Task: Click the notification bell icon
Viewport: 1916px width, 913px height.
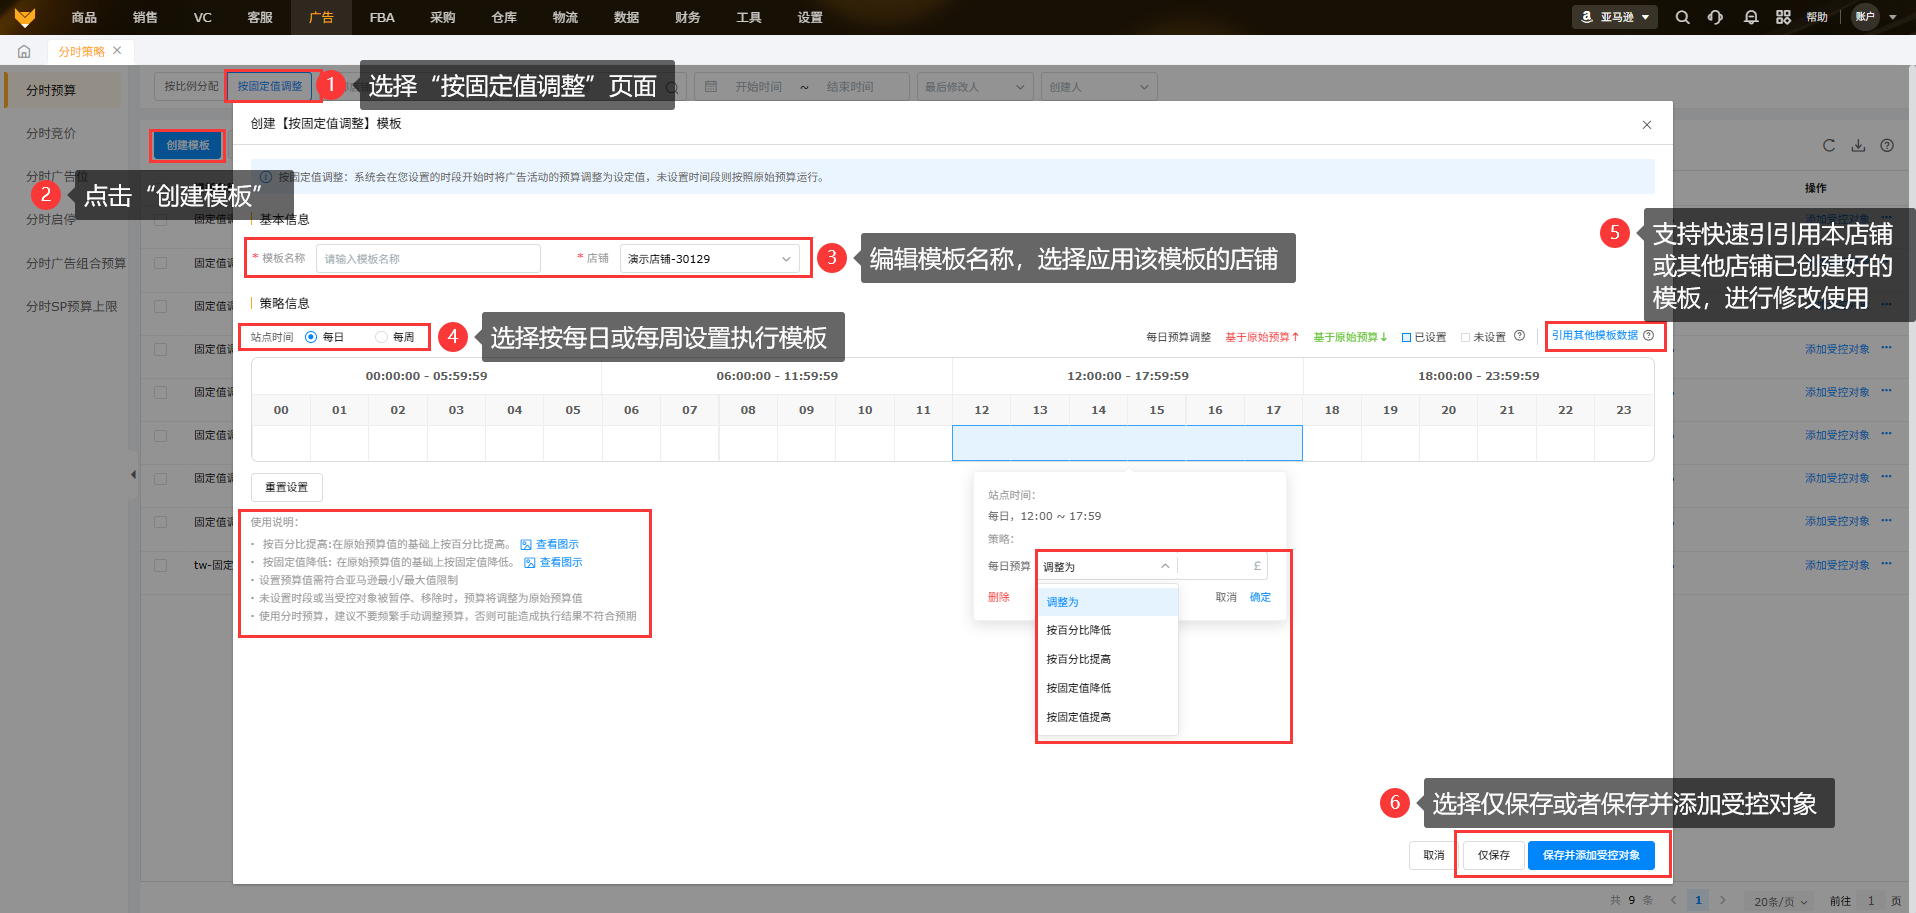Action: click(1750, 17)
